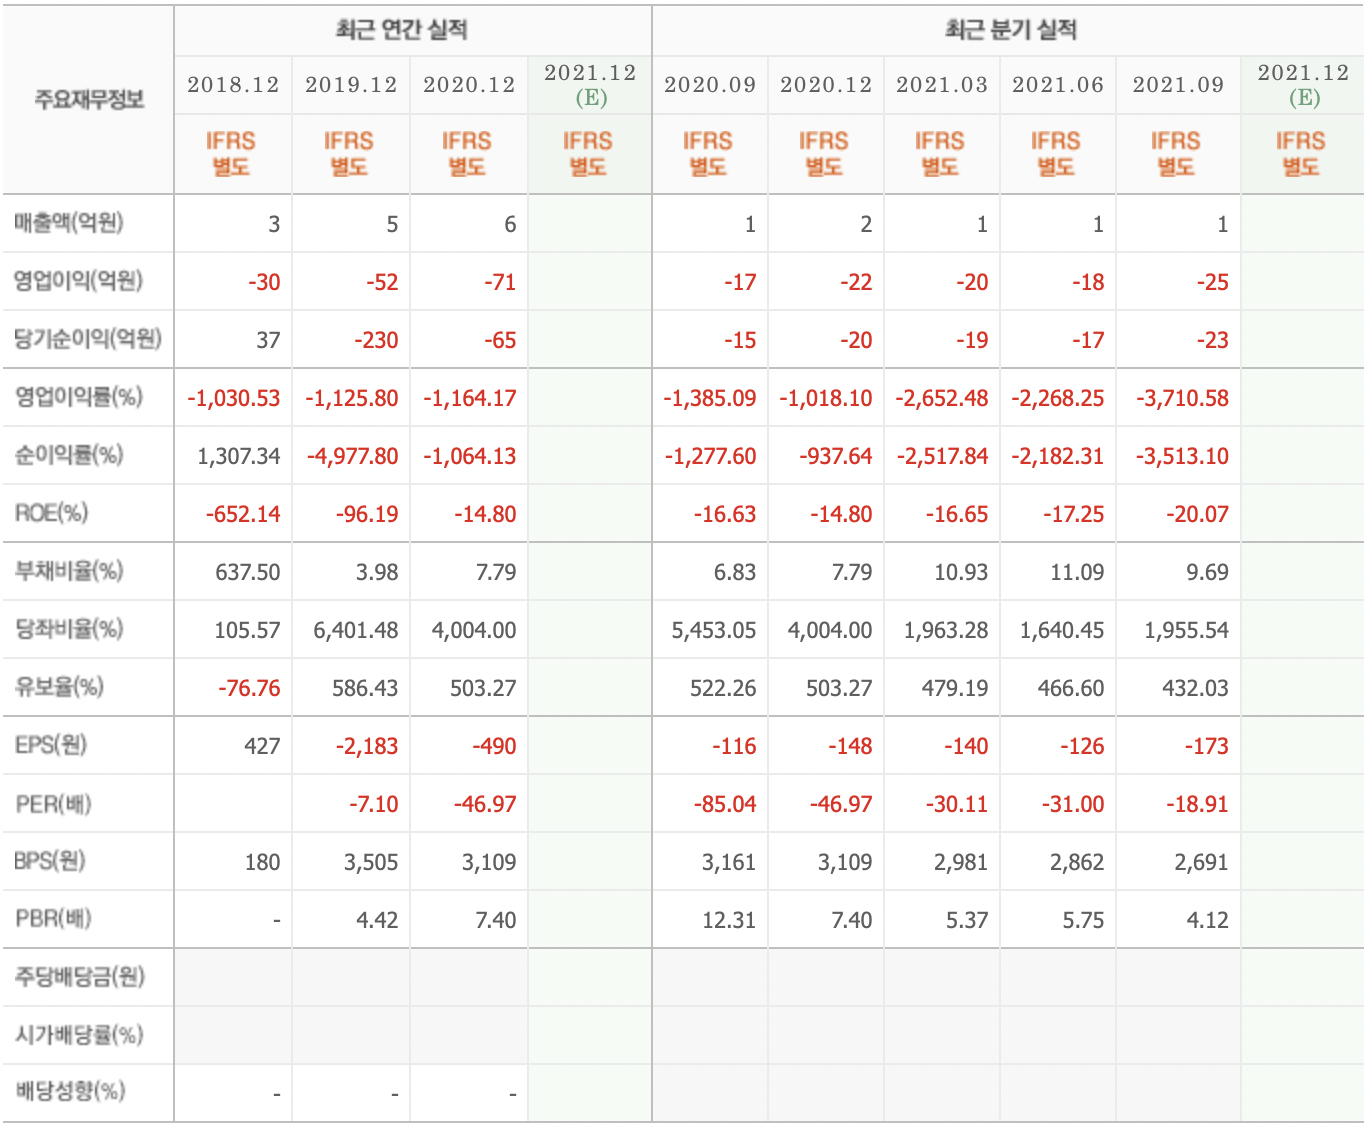Select the 부채비율(%) row label
This screenshot has height=1128, width=1364.
point(69,571)
